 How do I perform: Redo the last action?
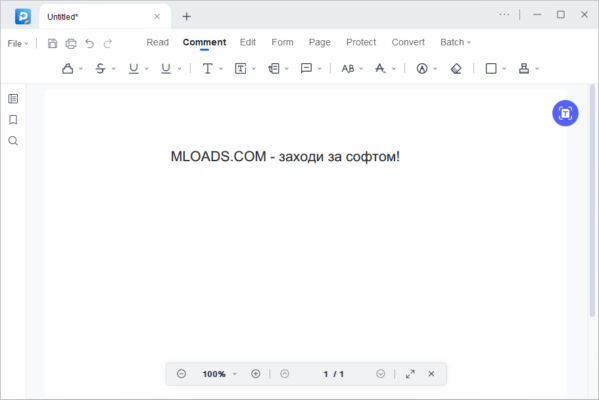(x=108, y=44)
